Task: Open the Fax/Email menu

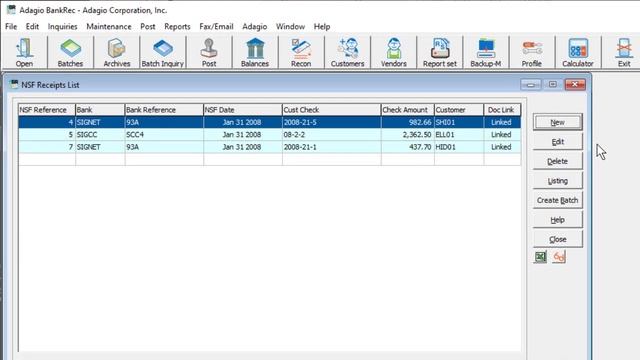Action: tap(216, 27)
